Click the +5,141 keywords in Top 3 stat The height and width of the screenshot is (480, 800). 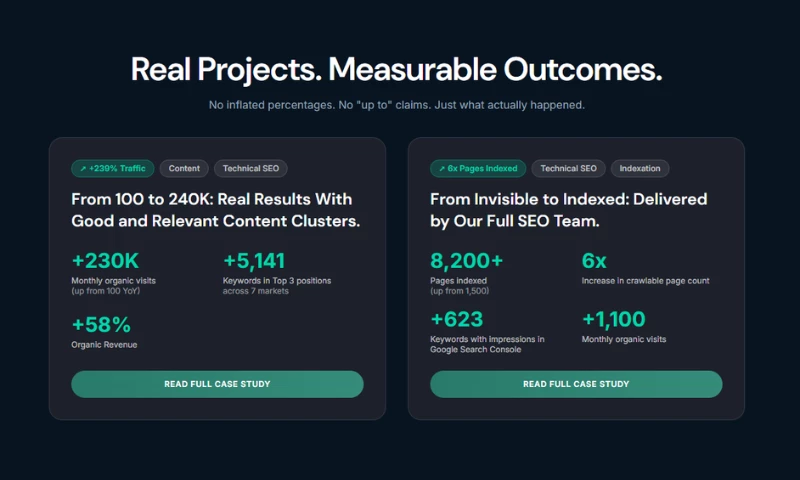[255, 261]
